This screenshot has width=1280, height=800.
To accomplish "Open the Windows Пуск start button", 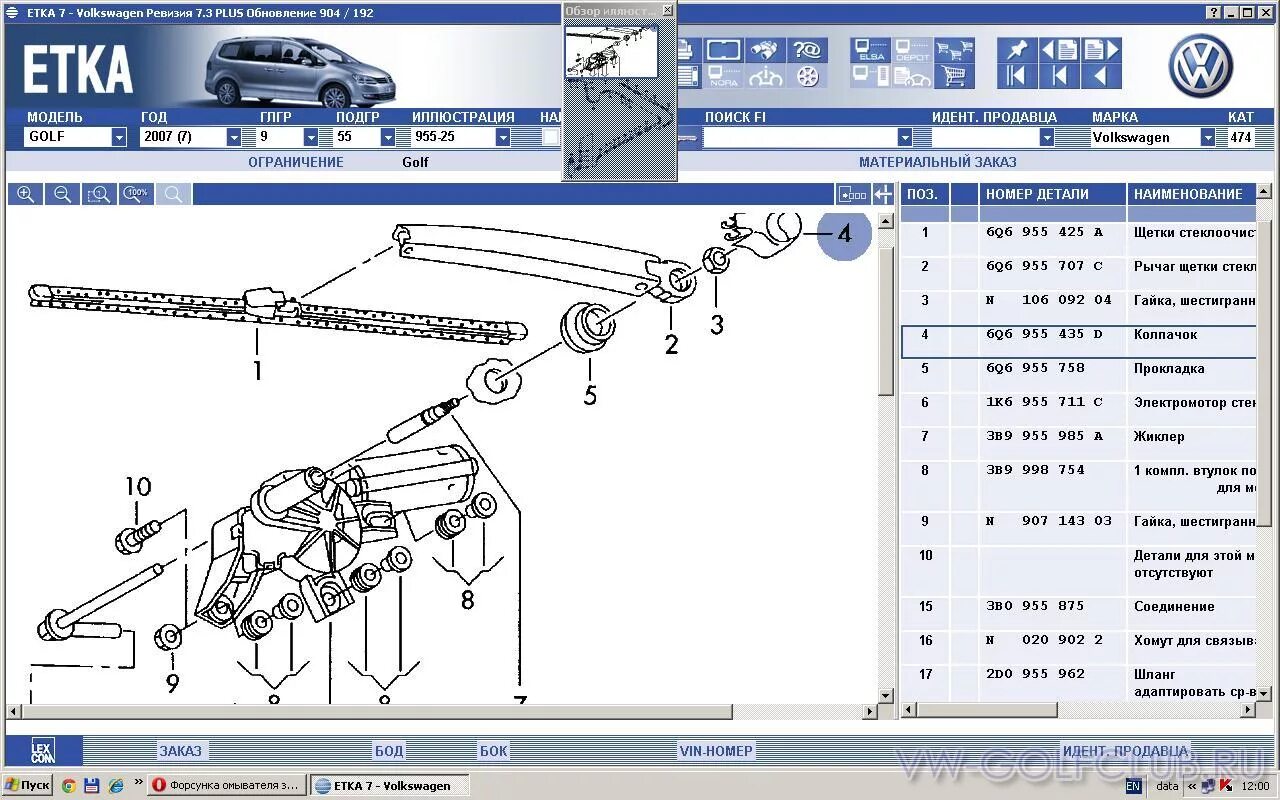I will click(x=27, y=785).
